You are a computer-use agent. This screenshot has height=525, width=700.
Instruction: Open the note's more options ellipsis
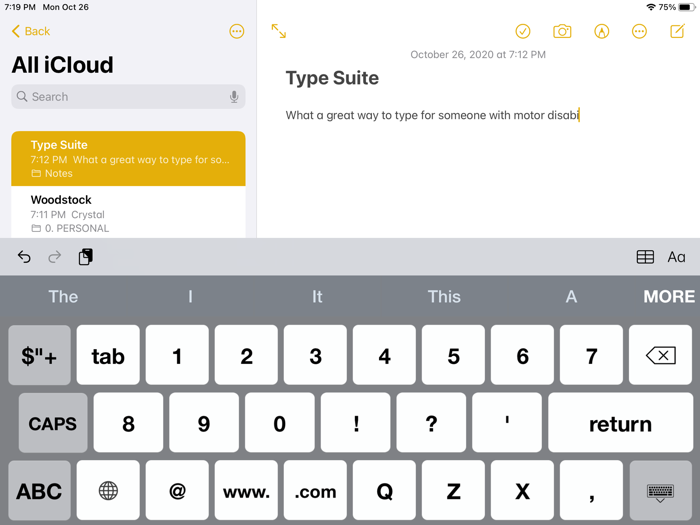coord(639,31)
